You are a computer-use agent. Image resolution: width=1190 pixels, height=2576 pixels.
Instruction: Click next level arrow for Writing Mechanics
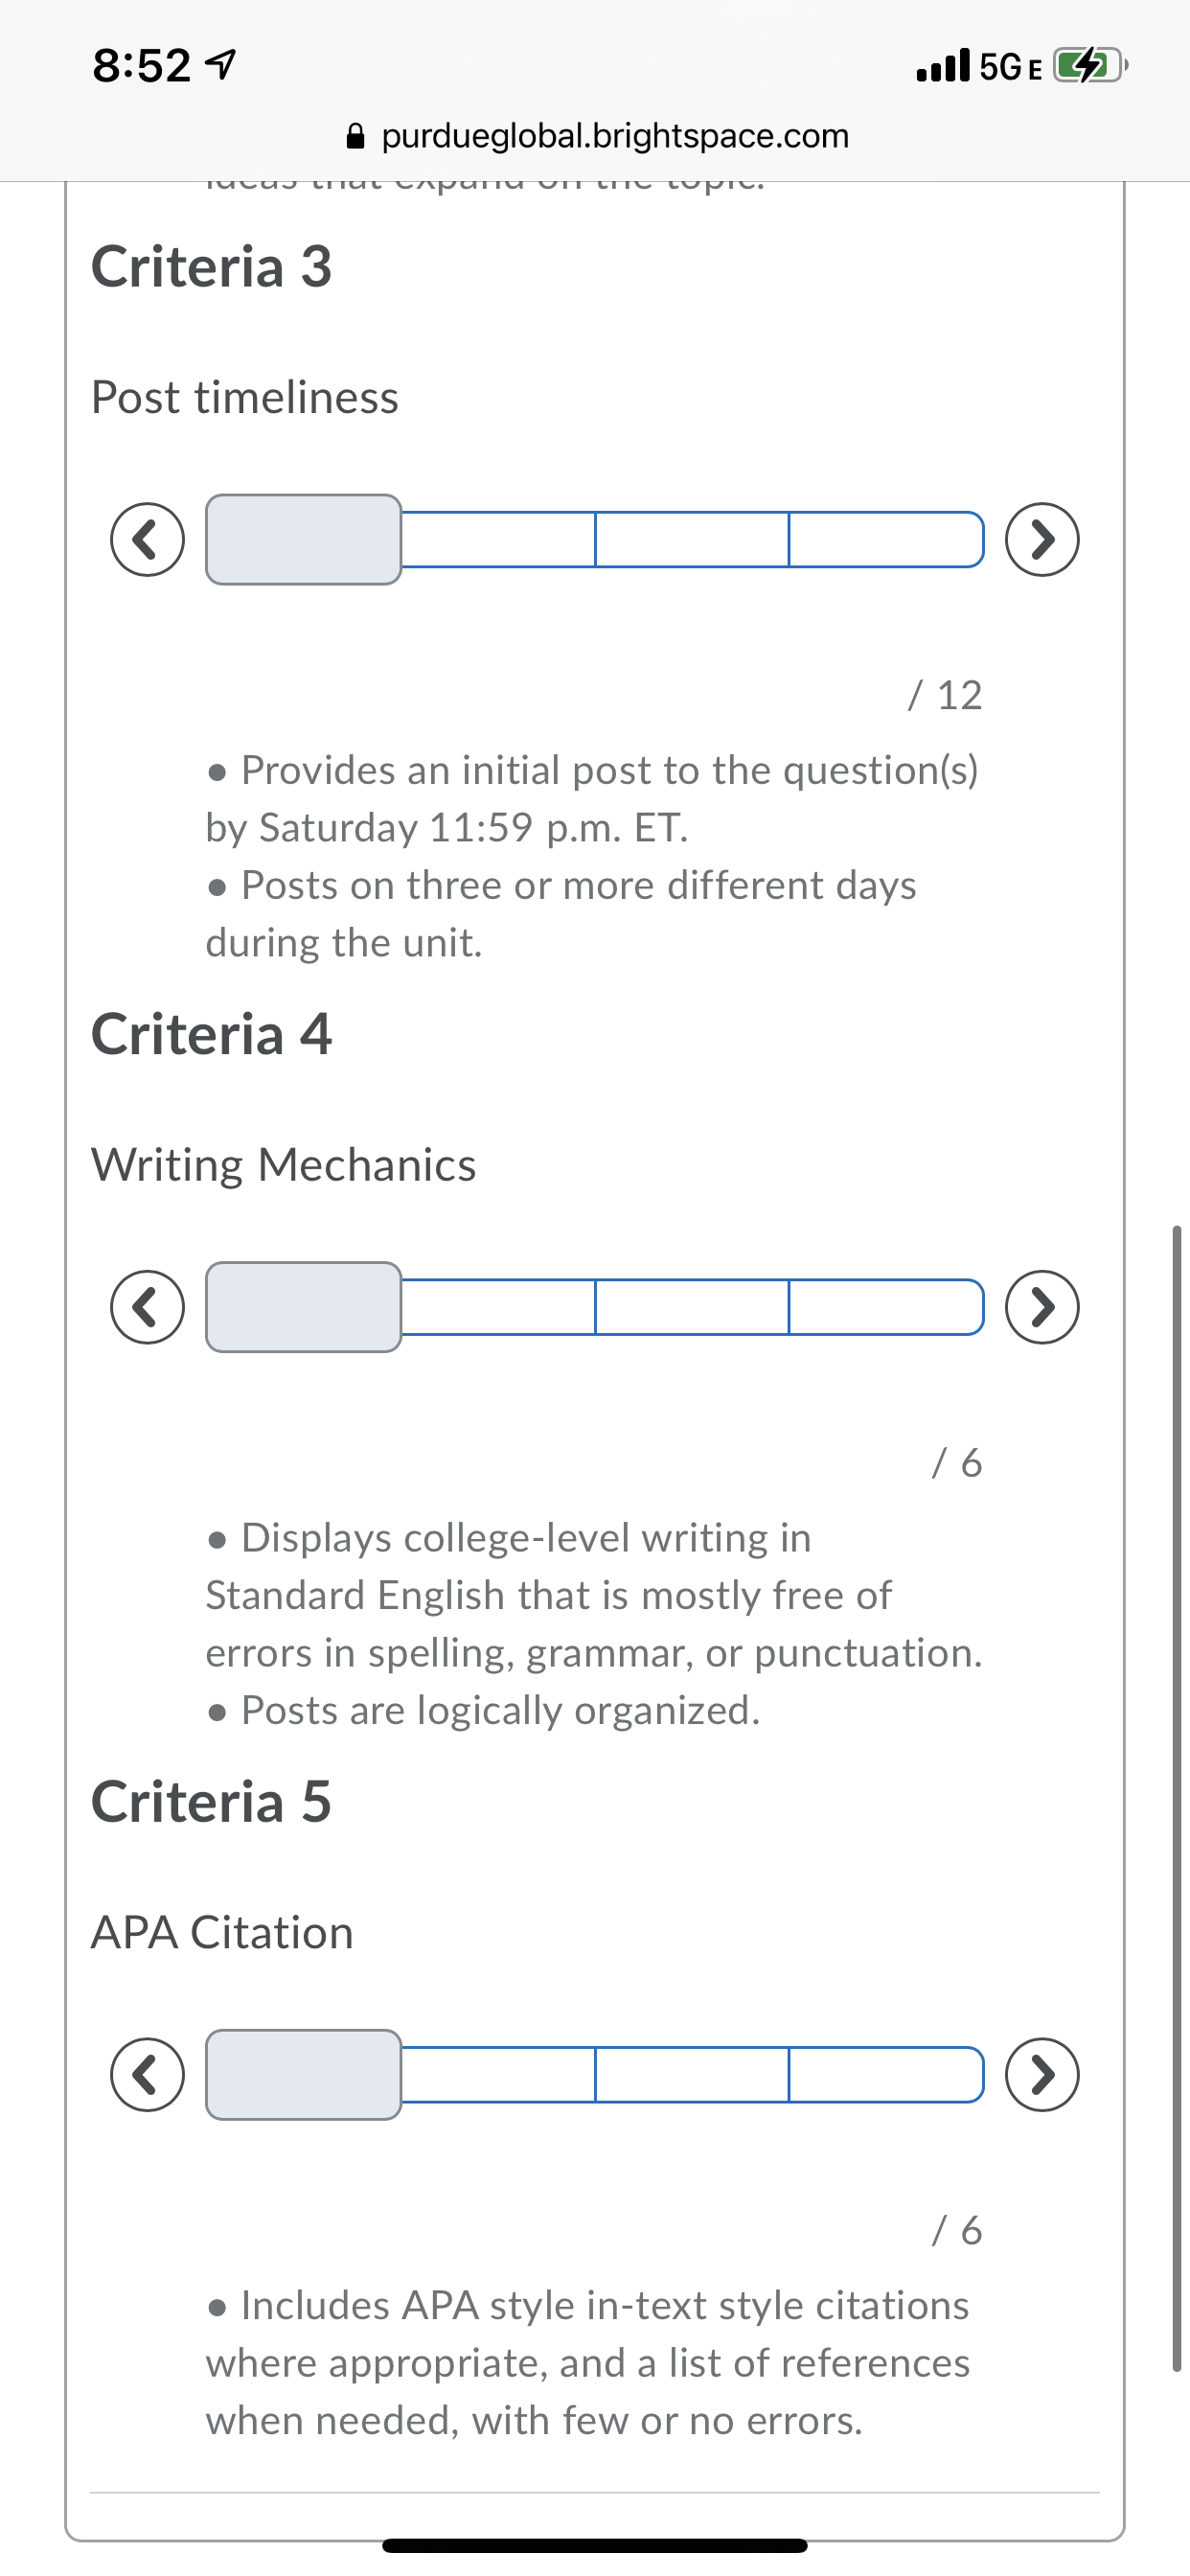[1042, 1307]
